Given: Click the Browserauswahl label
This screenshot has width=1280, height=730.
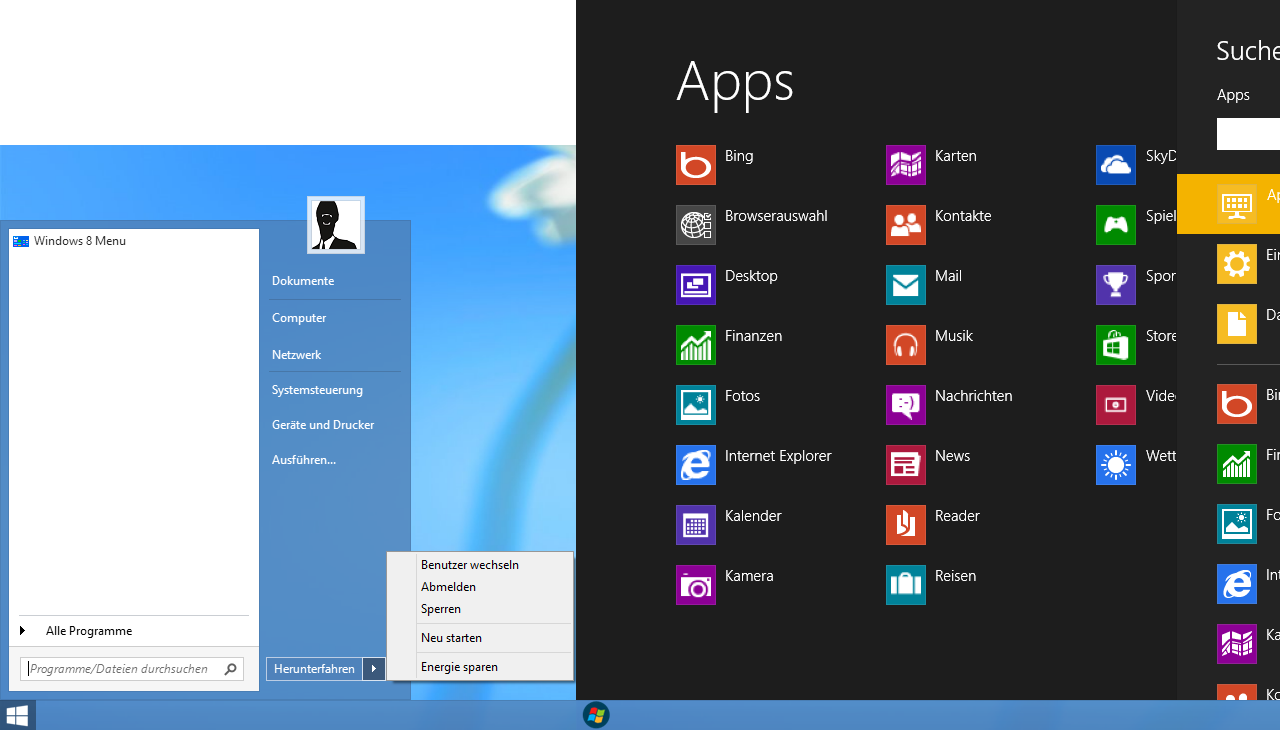Looking at the screenshot, I should coord(776,216).
